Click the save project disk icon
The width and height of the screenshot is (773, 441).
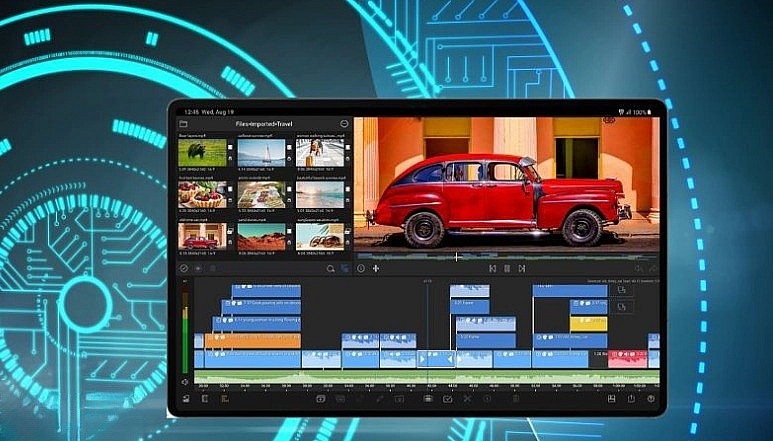click(x=611, y=400)
